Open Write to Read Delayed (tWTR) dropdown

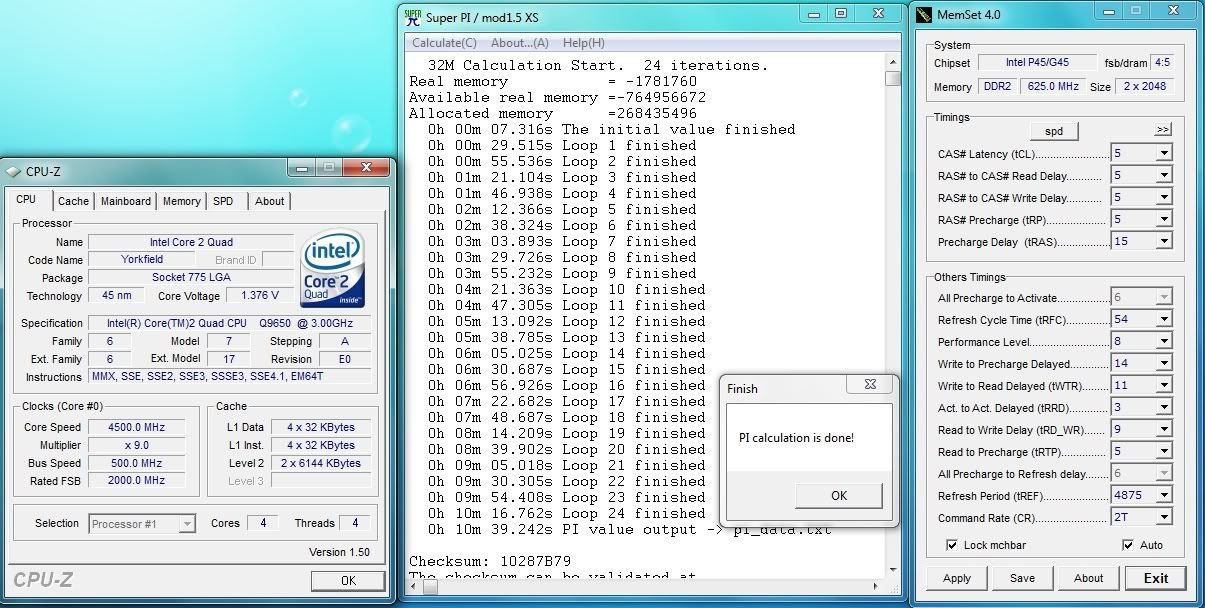tap(1164, 386)
